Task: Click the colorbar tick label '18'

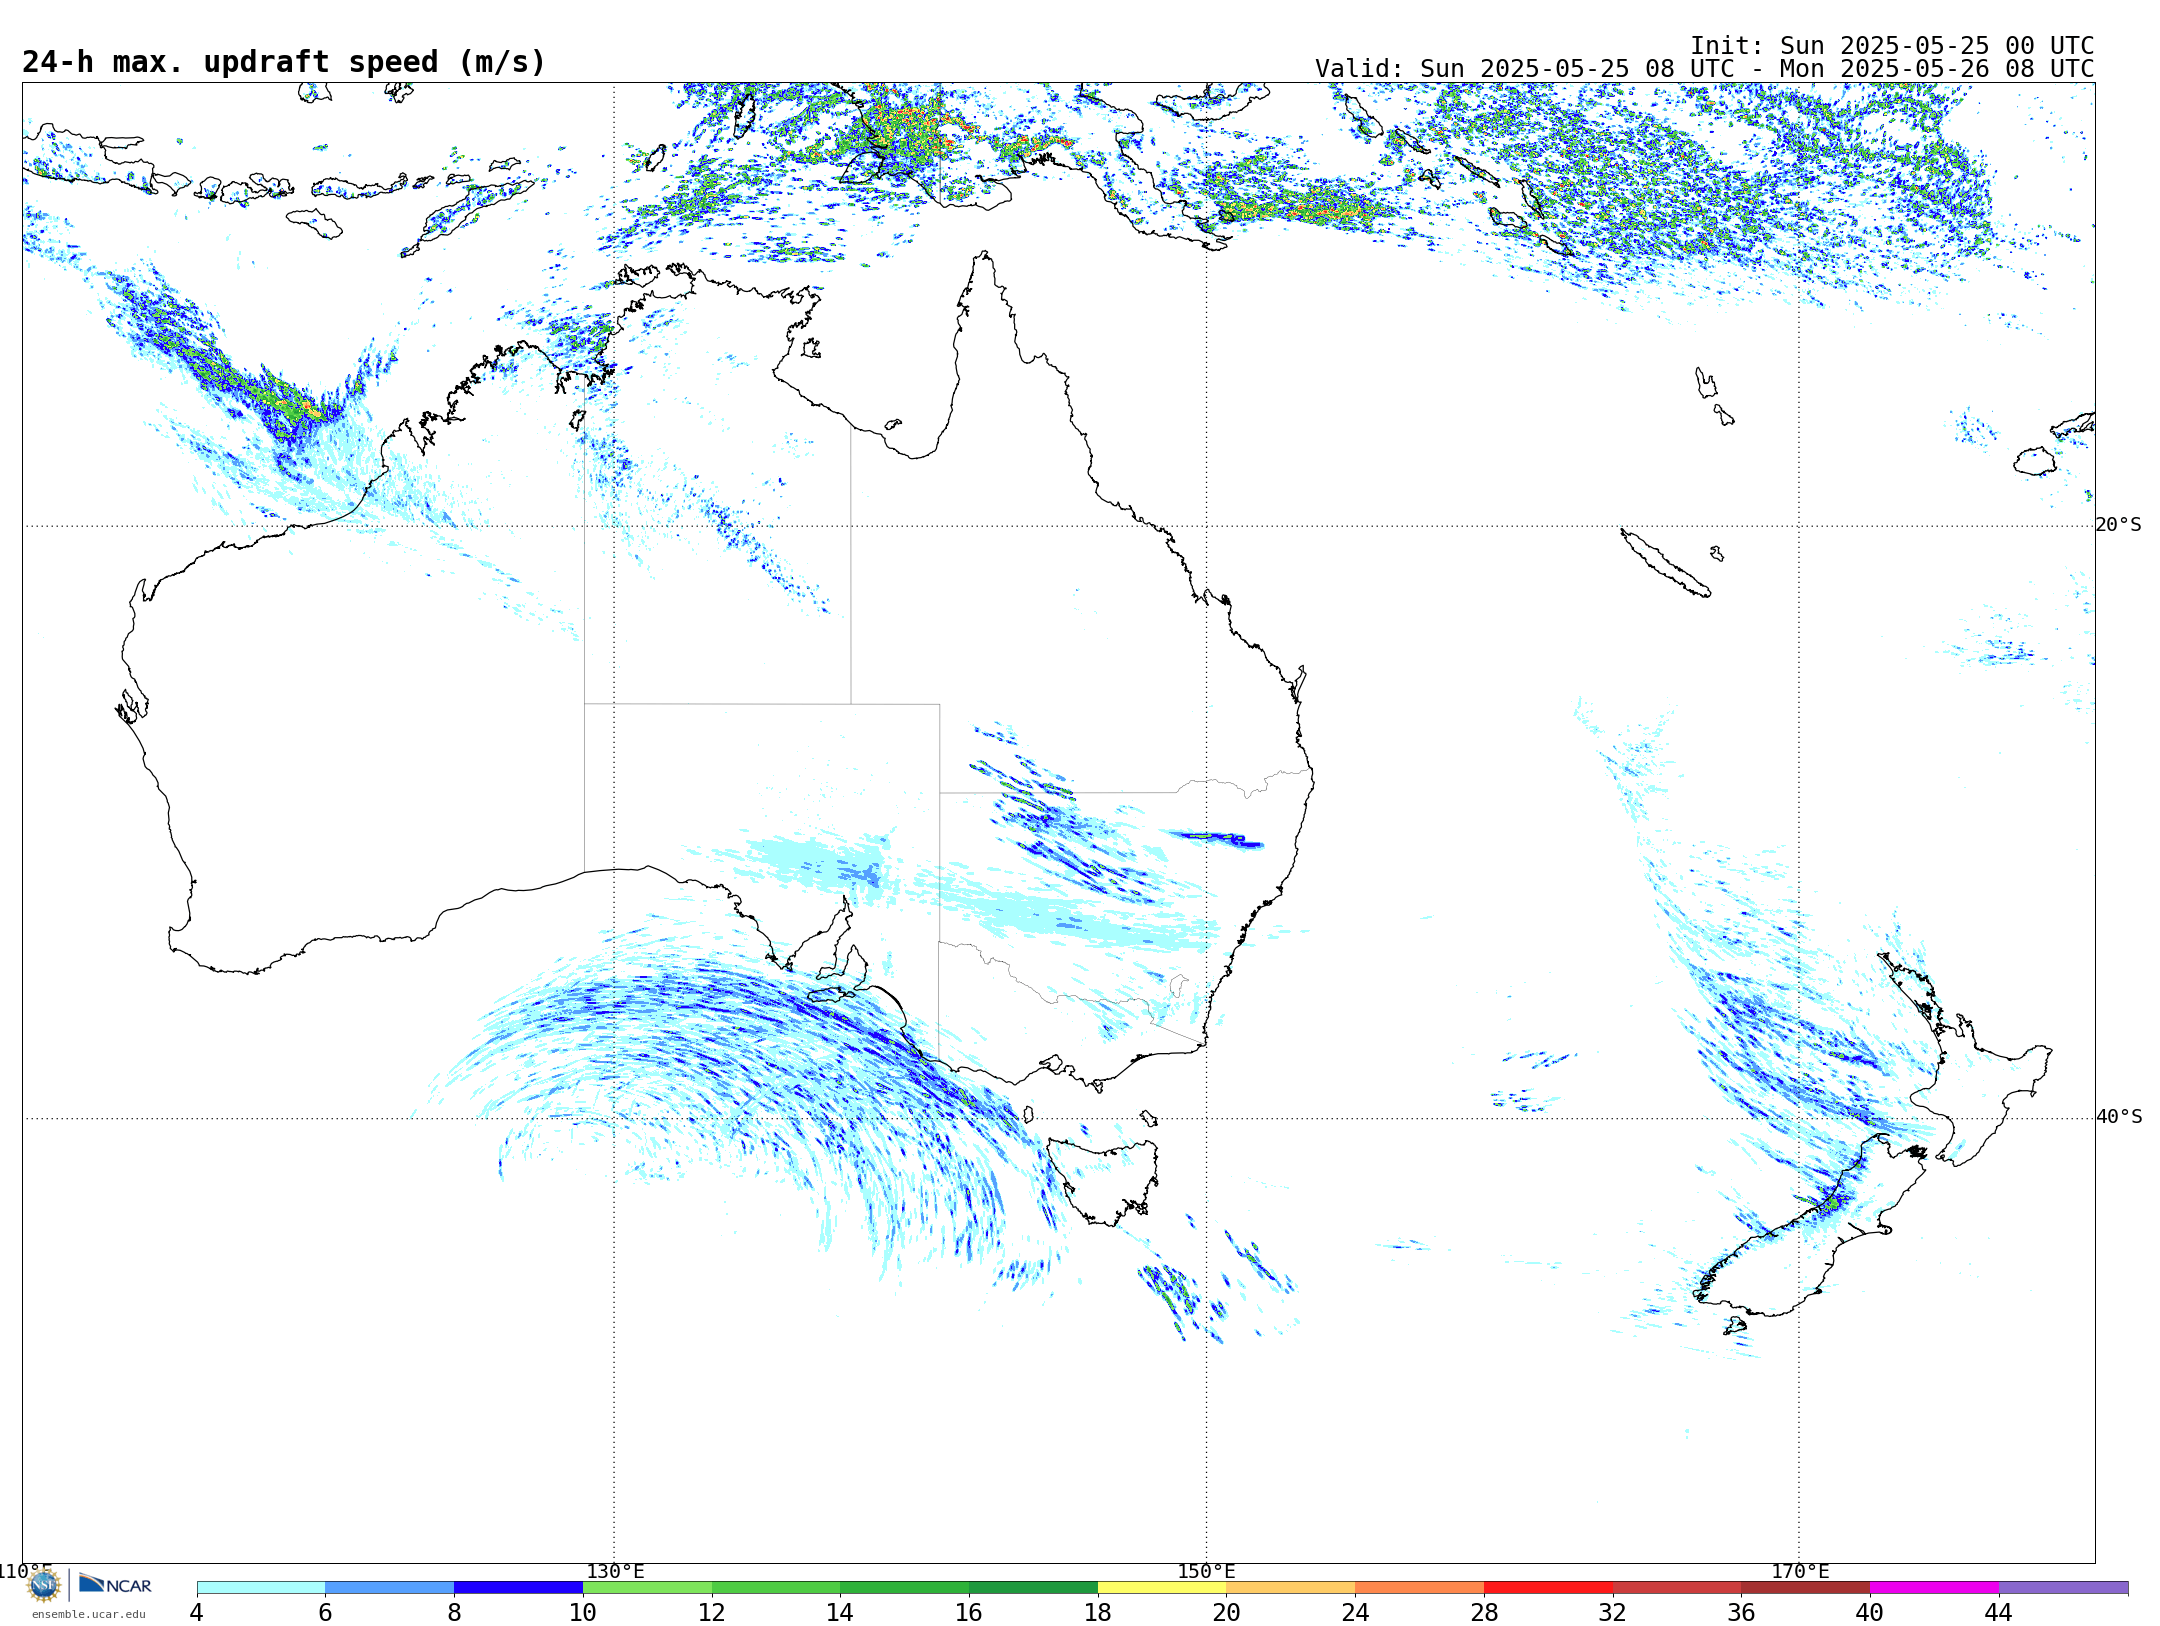Action: point(1098,1613)
